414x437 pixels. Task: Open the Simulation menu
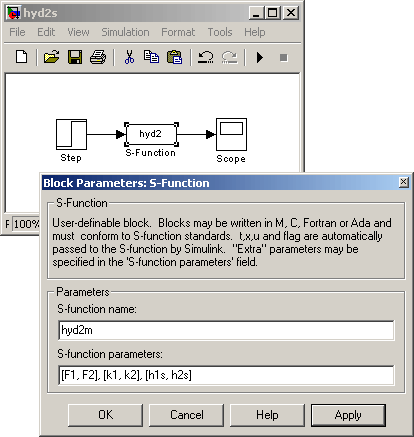125,32
